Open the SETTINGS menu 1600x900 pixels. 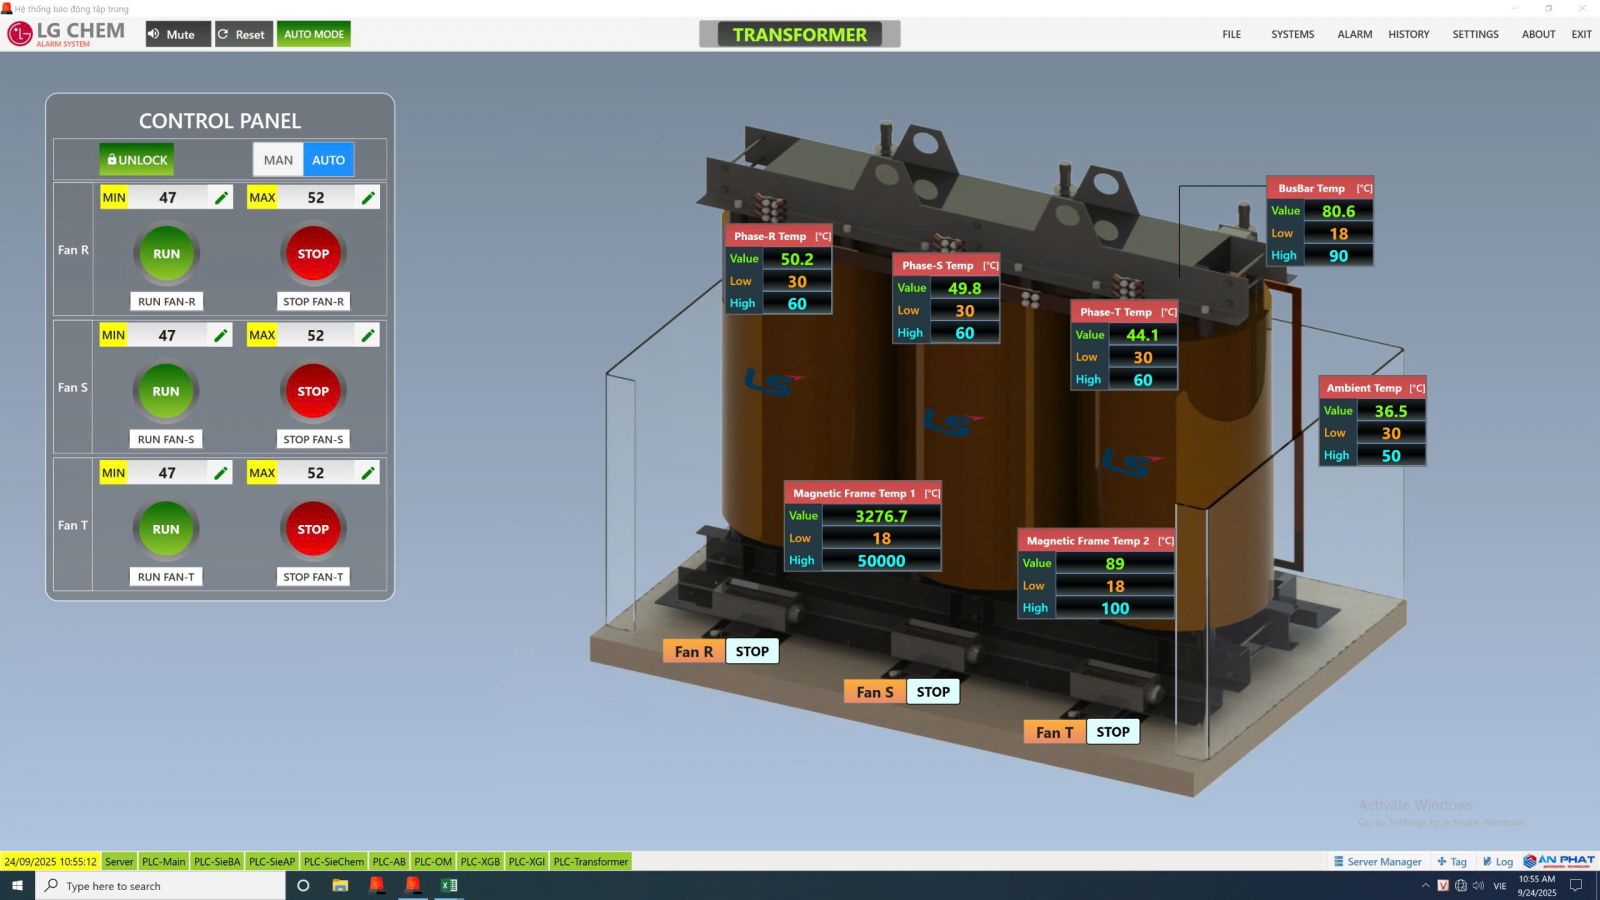coord(1475,34)
